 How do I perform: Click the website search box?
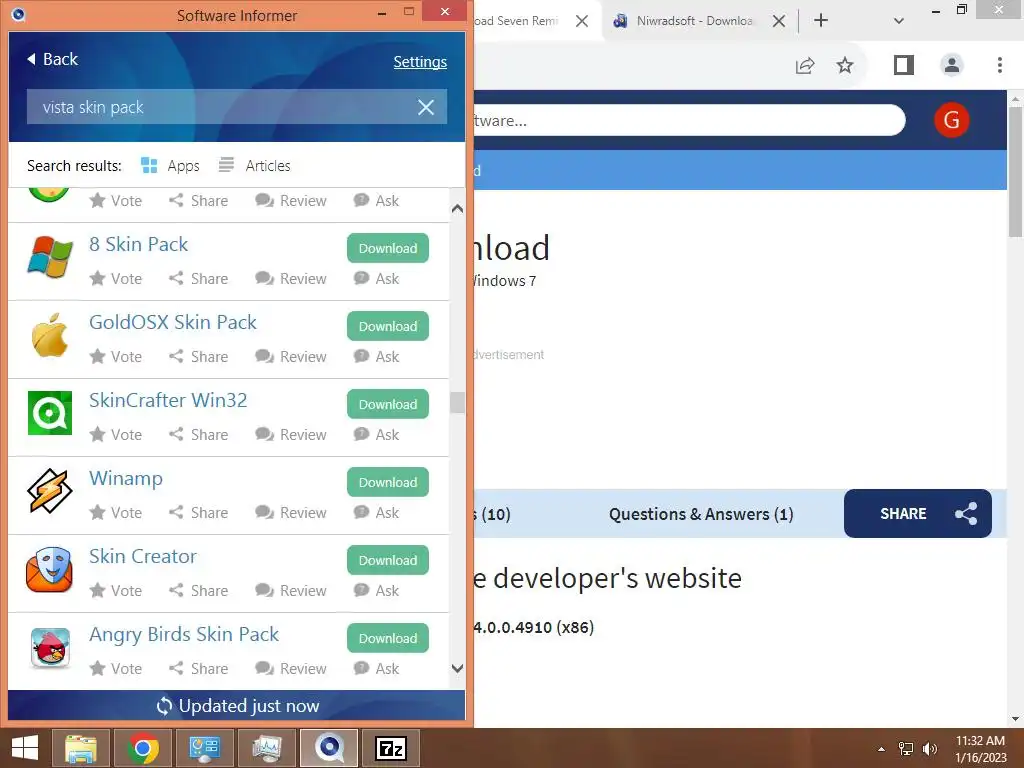[x=689, y=120]
